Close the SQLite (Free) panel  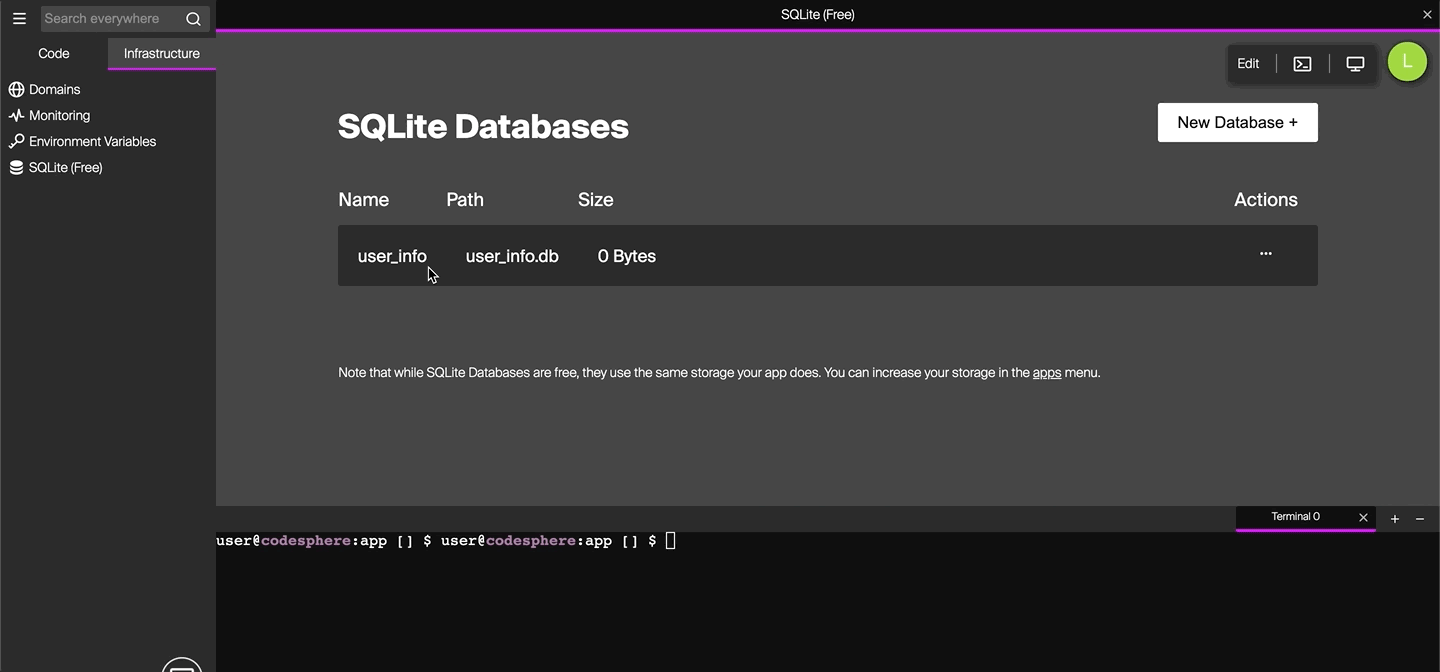(1427, 14)
